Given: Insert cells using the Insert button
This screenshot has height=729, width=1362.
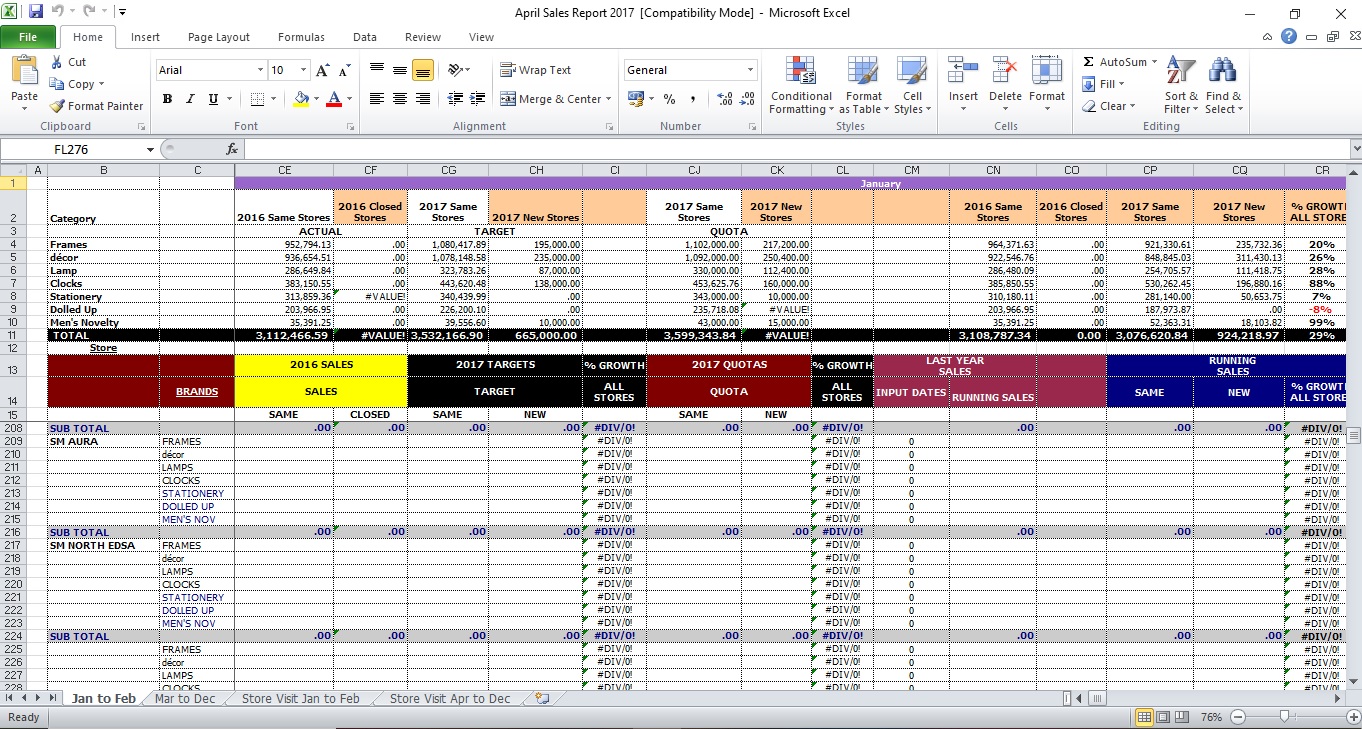Looking at the screenshot, I should click(x=963, y=86).
